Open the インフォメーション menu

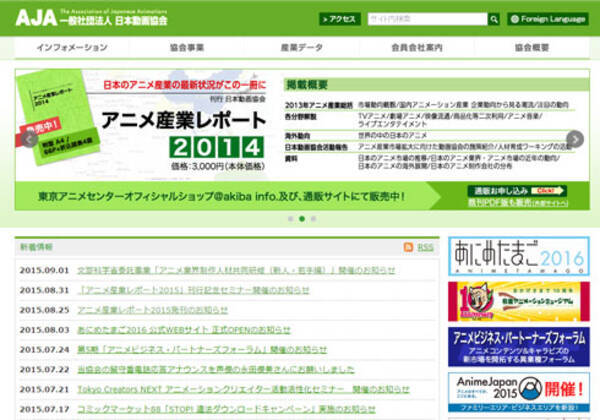pyautogui.click(x=73, y=48)
